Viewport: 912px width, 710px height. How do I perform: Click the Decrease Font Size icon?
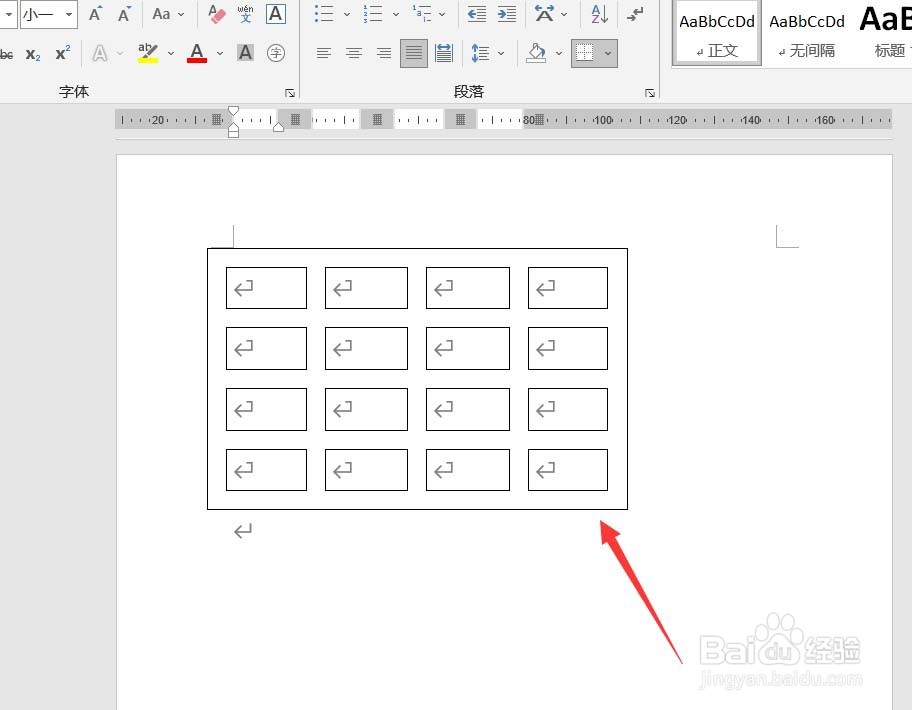point(123,14)
